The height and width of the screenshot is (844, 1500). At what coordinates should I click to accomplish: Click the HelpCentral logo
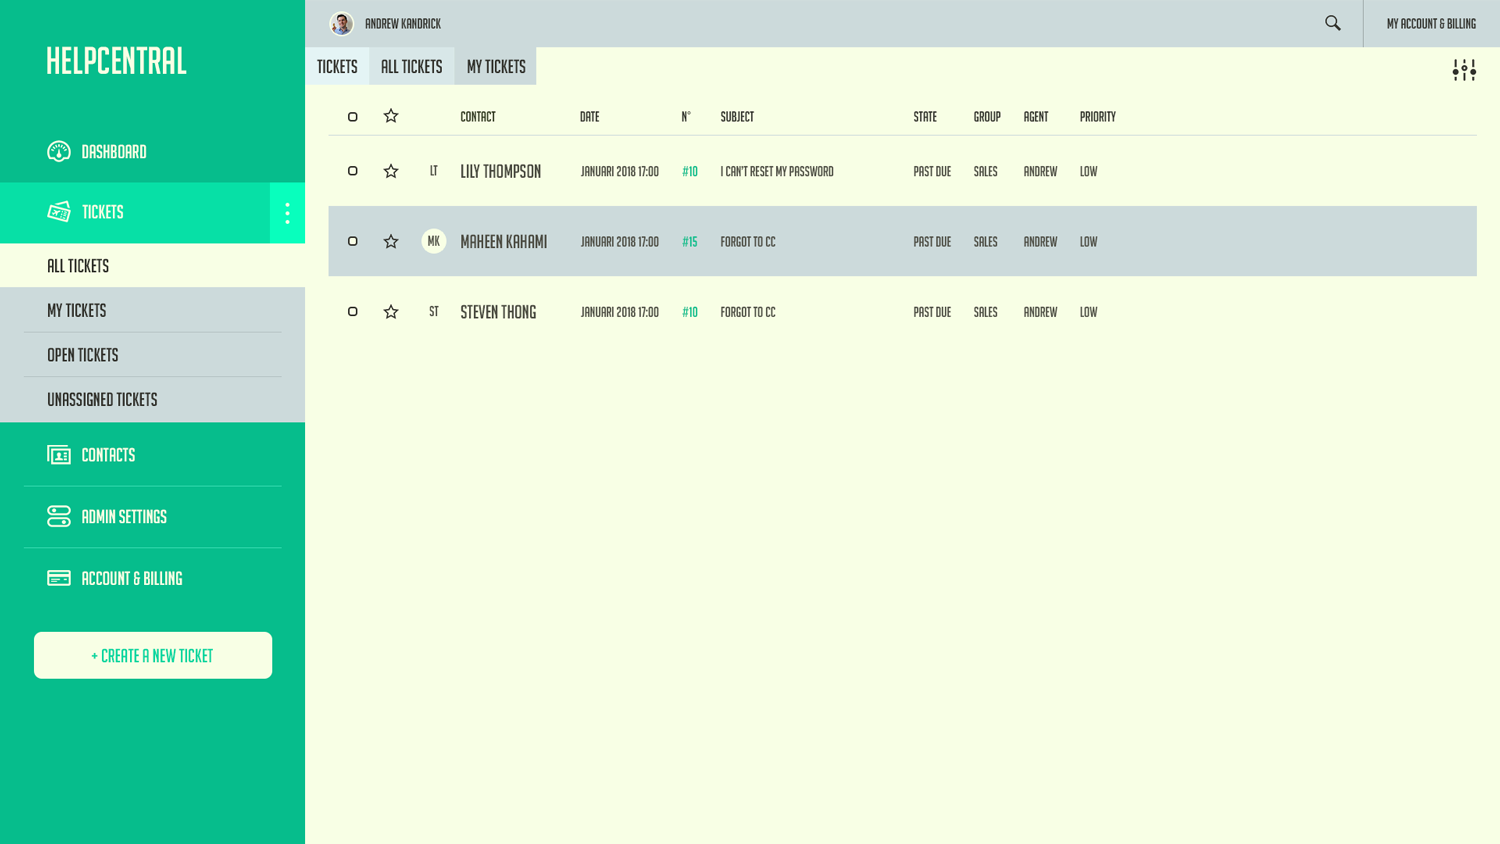(x=116, y=60)
